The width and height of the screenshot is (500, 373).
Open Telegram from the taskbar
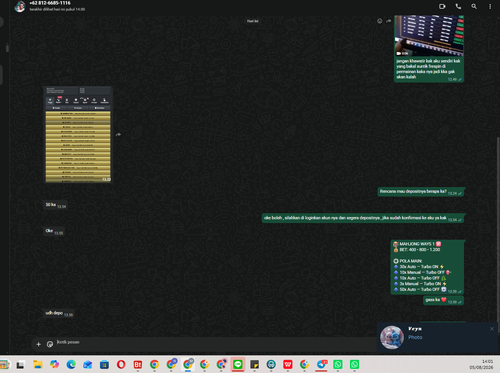[322, 364]
